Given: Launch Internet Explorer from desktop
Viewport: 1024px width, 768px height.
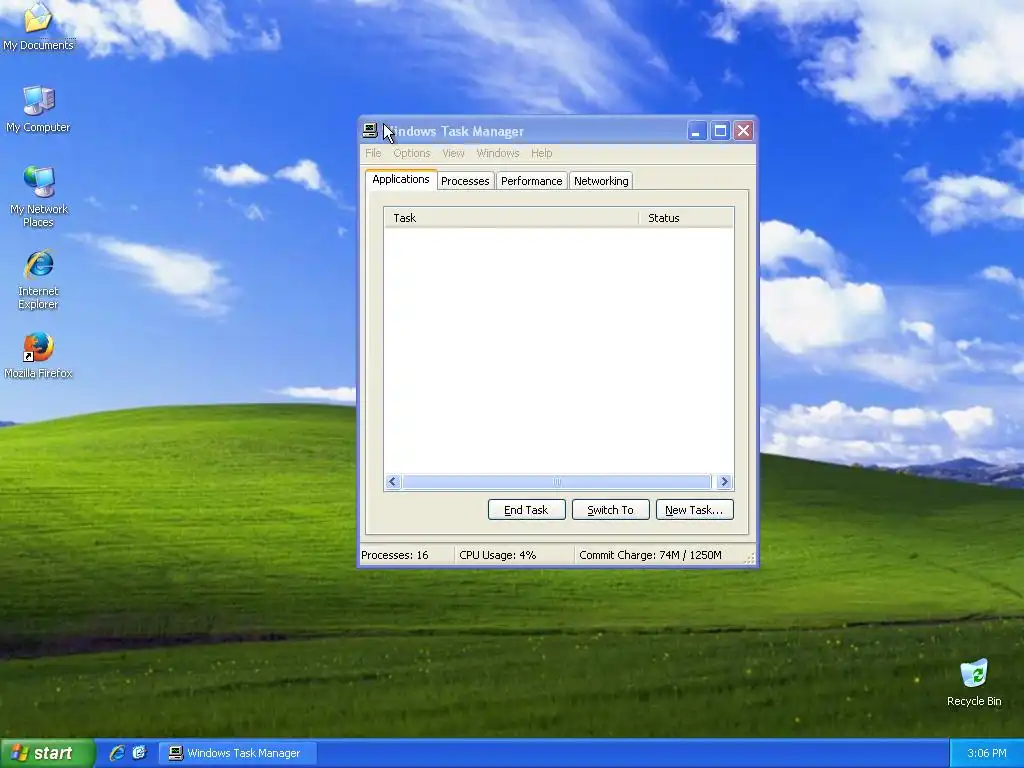Looking at the screenshot, I should 38,280.
